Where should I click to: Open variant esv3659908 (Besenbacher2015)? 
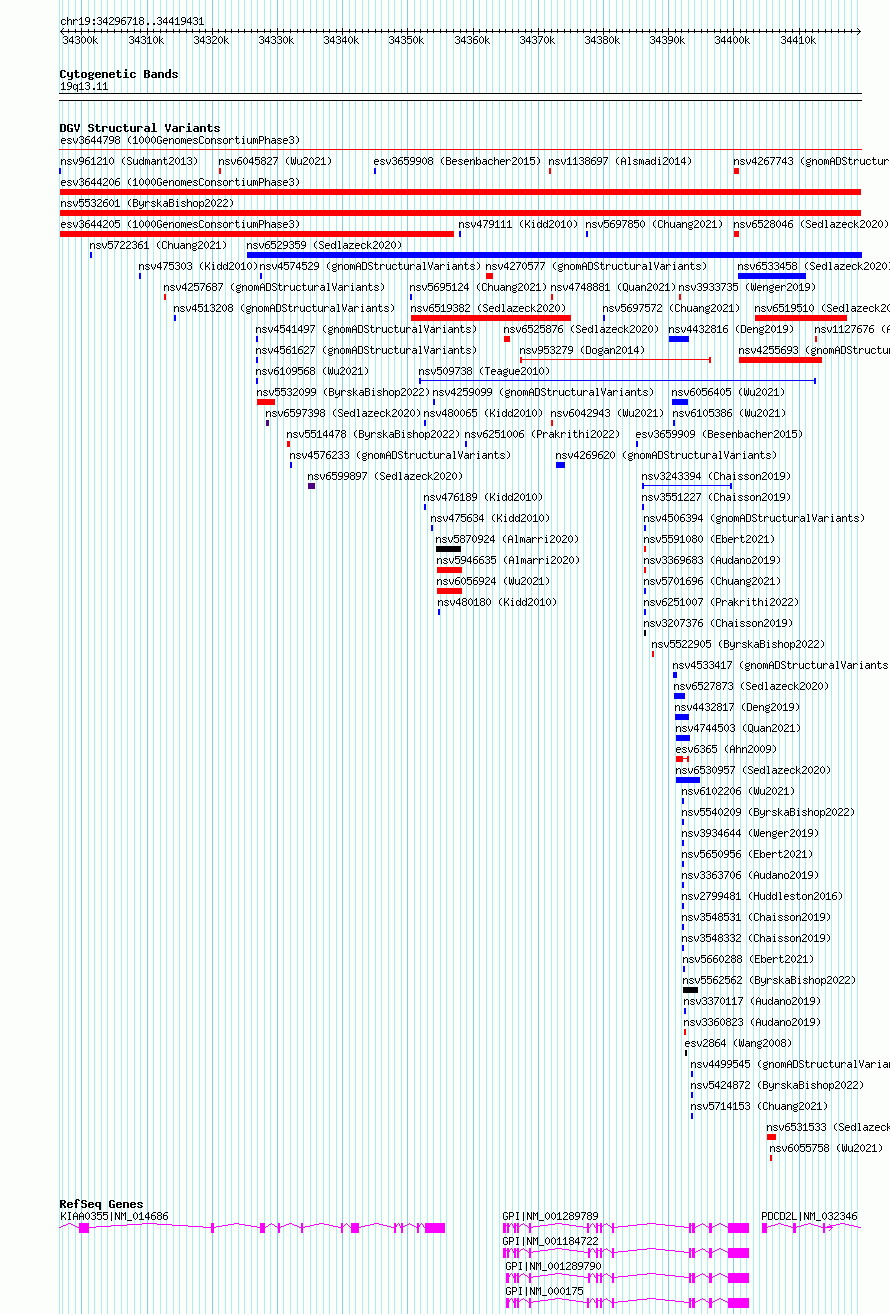[457, 162]
